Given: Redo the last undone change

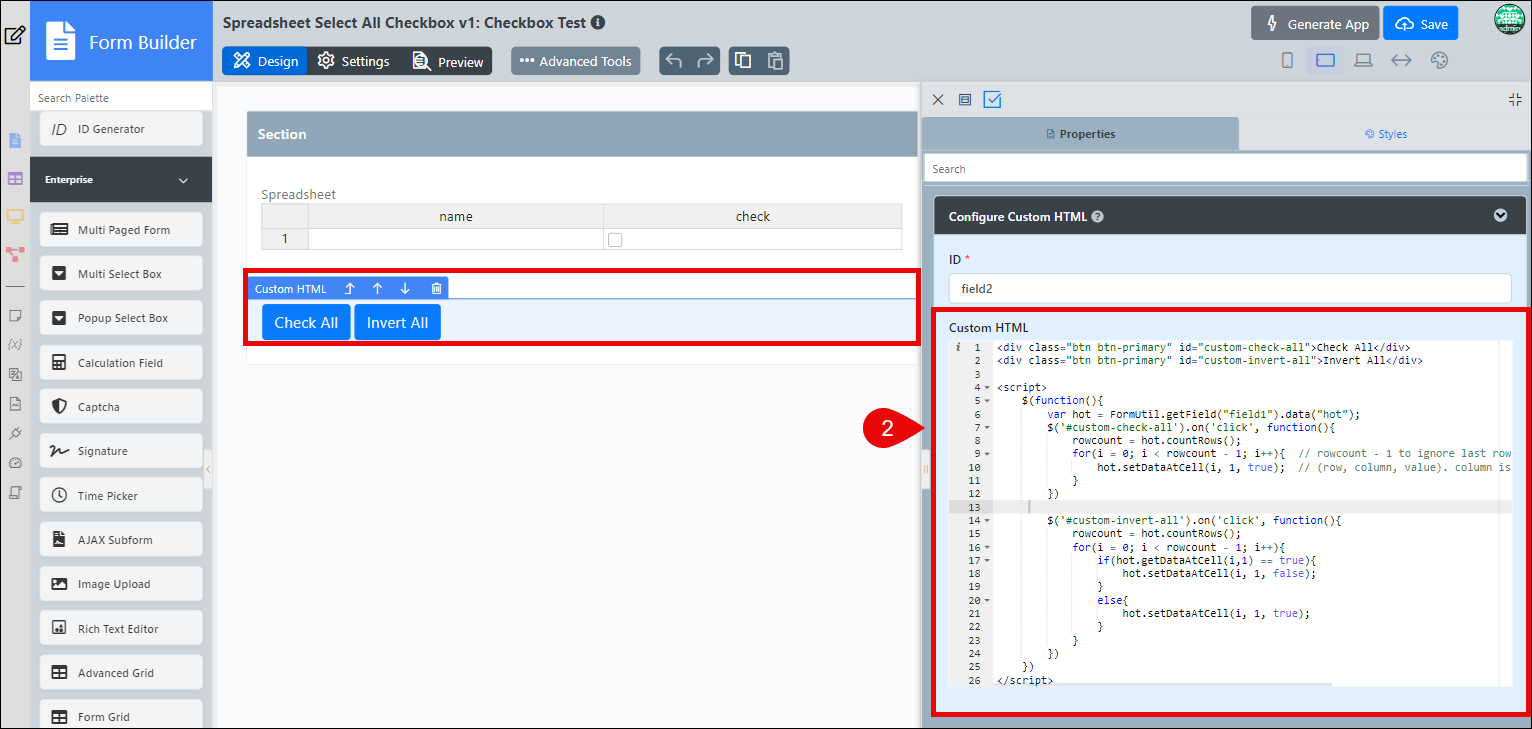Looking at the screenshot, I should [705, 61].
